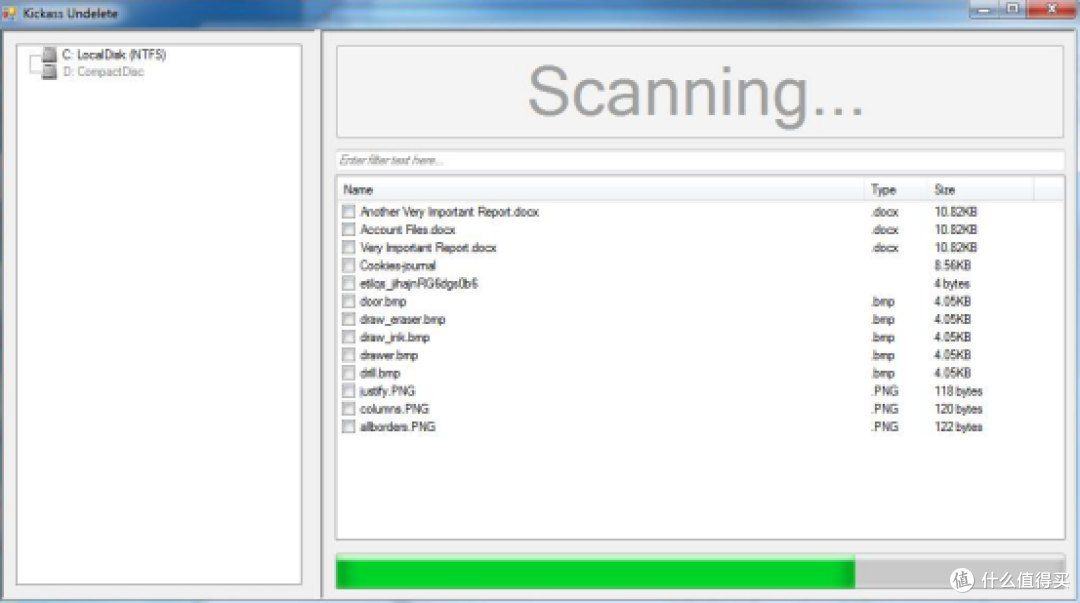Select the drawer.bmp filename
The height and width of the screenshot is (603, 1080).
pos(388,355)
